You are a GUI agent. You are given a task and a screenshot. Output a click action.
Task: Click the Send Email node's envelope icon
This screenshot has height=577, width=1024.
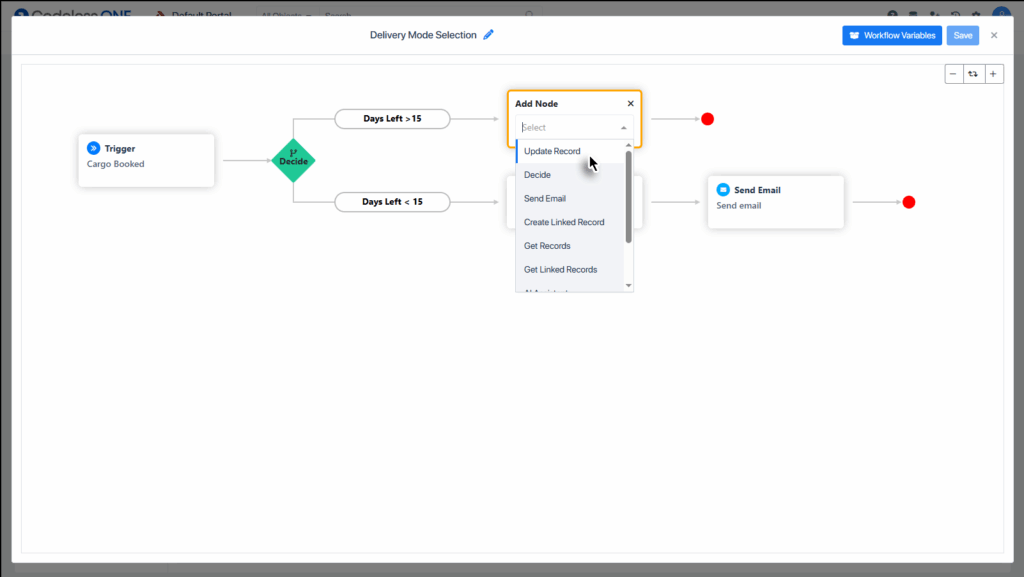723,190
